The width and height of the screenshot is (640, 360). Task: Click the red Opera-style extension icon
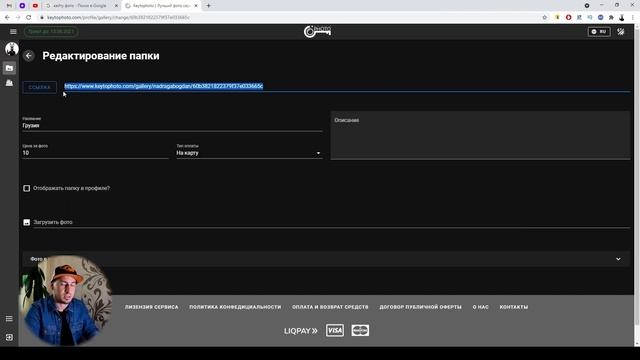pos(568,18)
